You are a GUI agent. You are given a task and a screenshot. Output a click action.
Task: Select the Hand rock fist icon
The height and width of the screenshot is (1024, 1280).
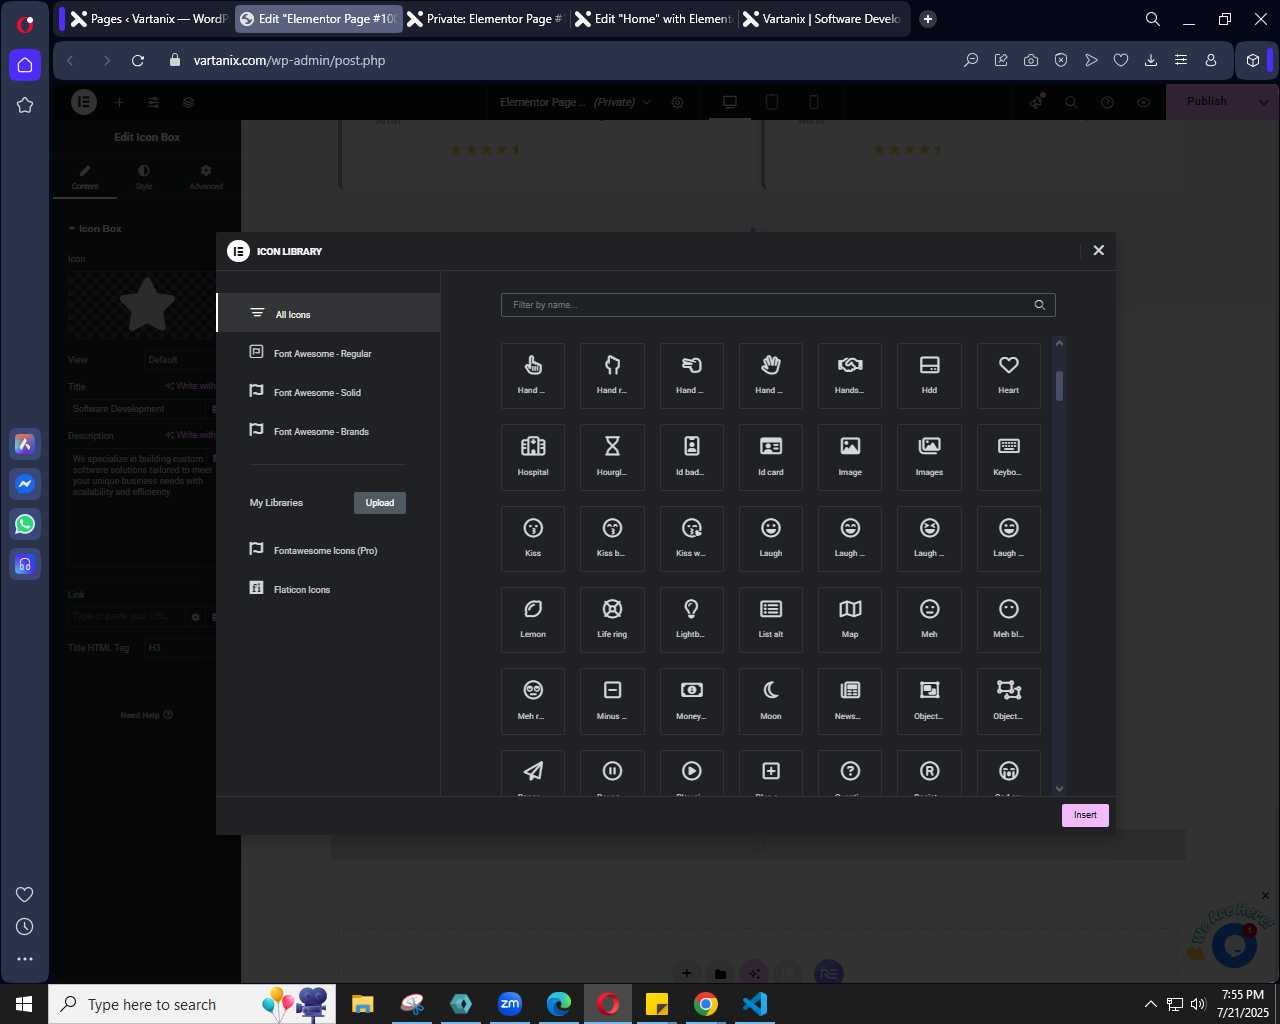612,376
